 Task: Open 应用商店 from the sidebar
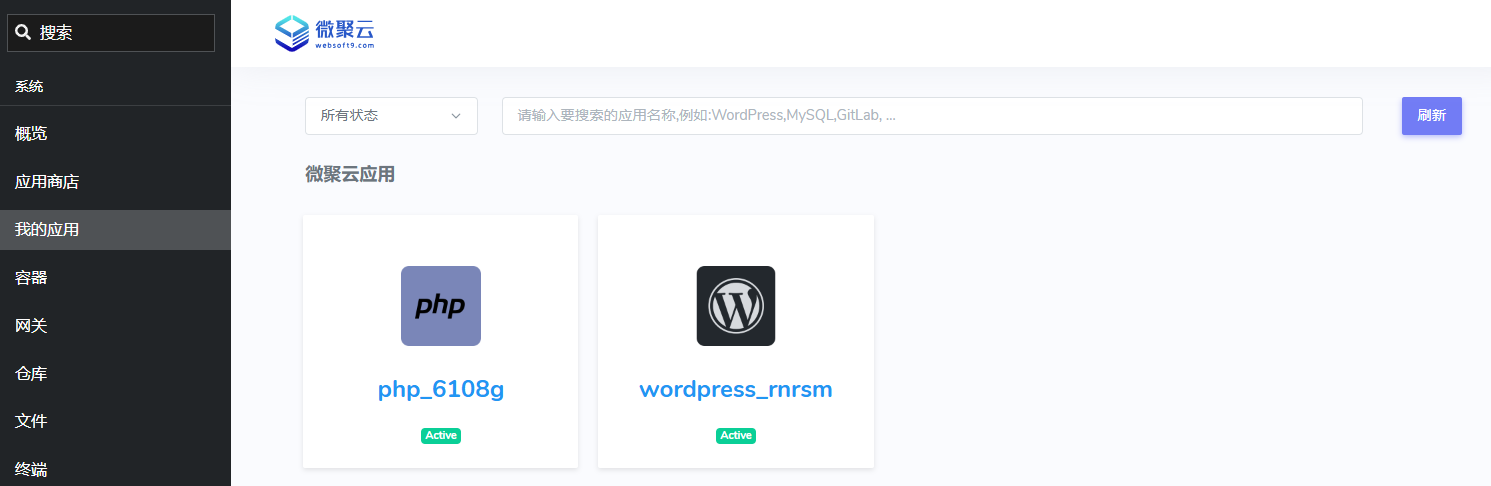(47, 182)
